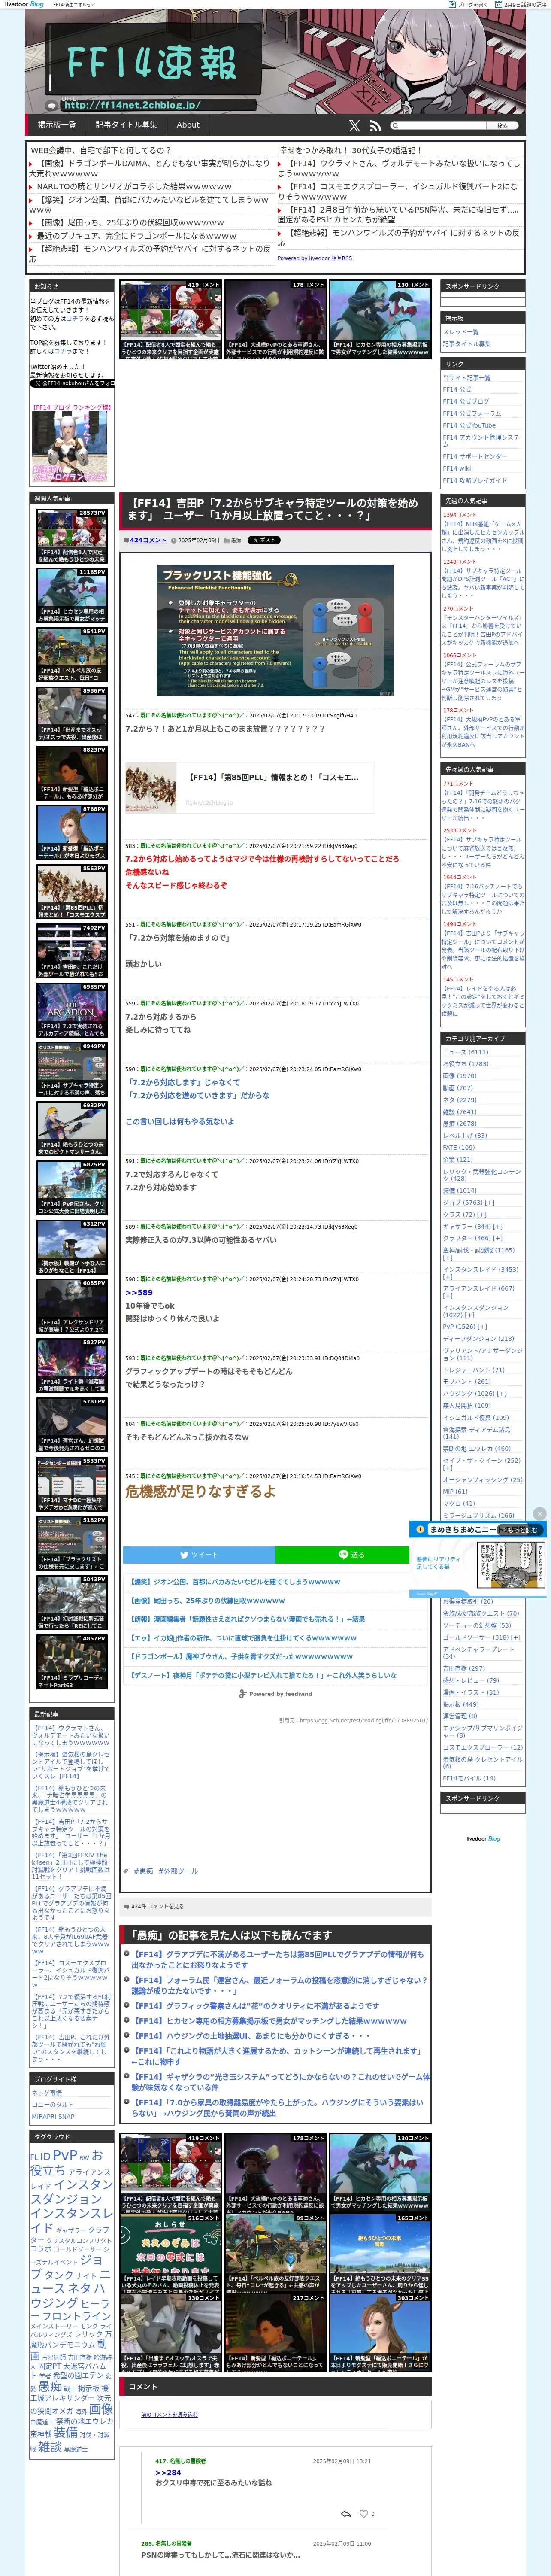Expand plus next to ジョブ (5763) category

(490, 1202)
